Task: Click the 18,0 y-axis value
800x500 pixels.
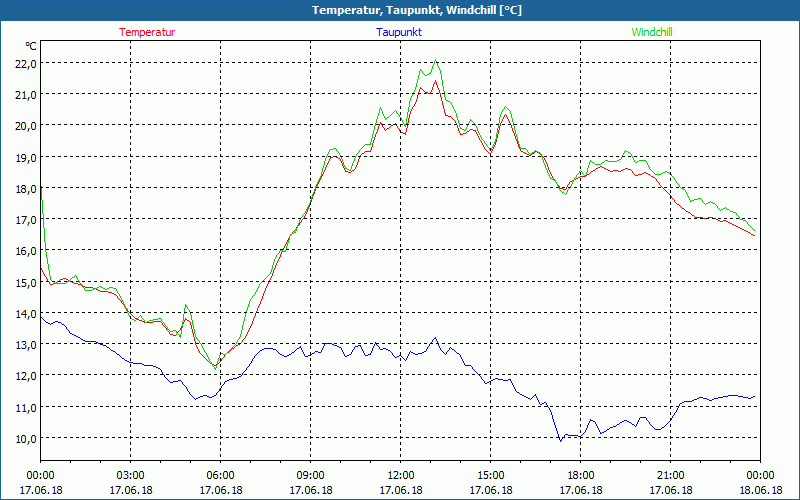Action: point(27,188)
